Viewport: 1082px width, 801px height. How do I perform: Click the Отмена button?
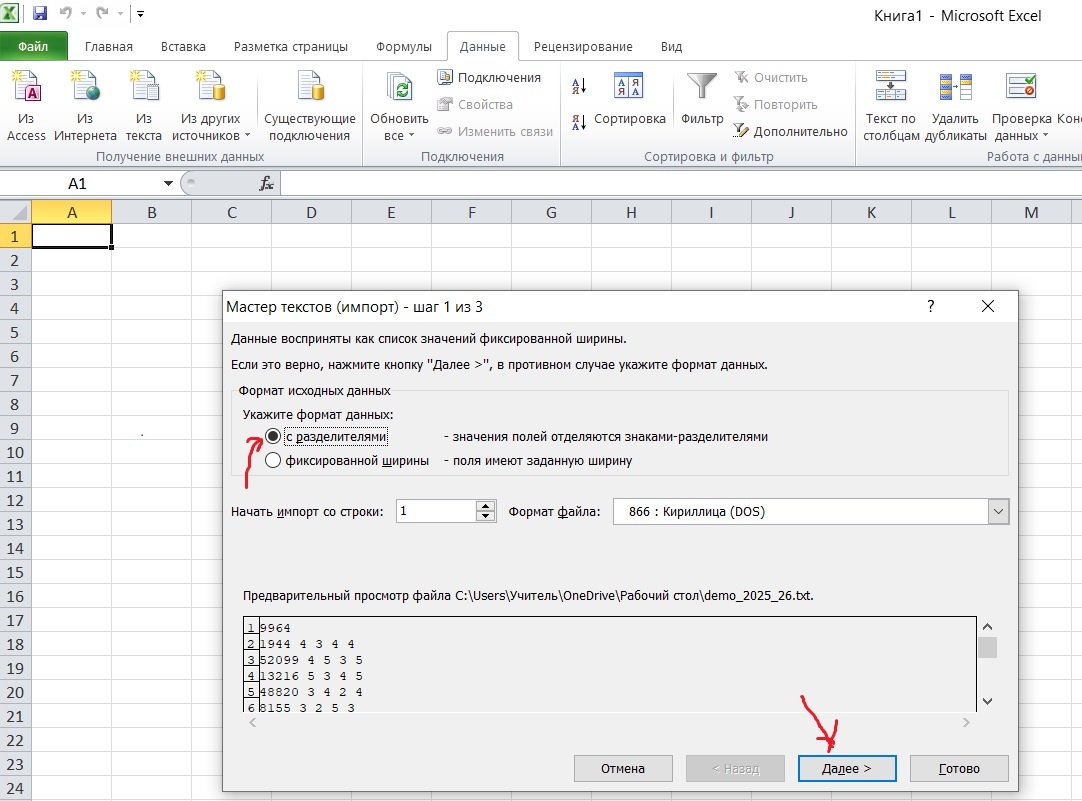pyautogui.click(x=622, y=768)
